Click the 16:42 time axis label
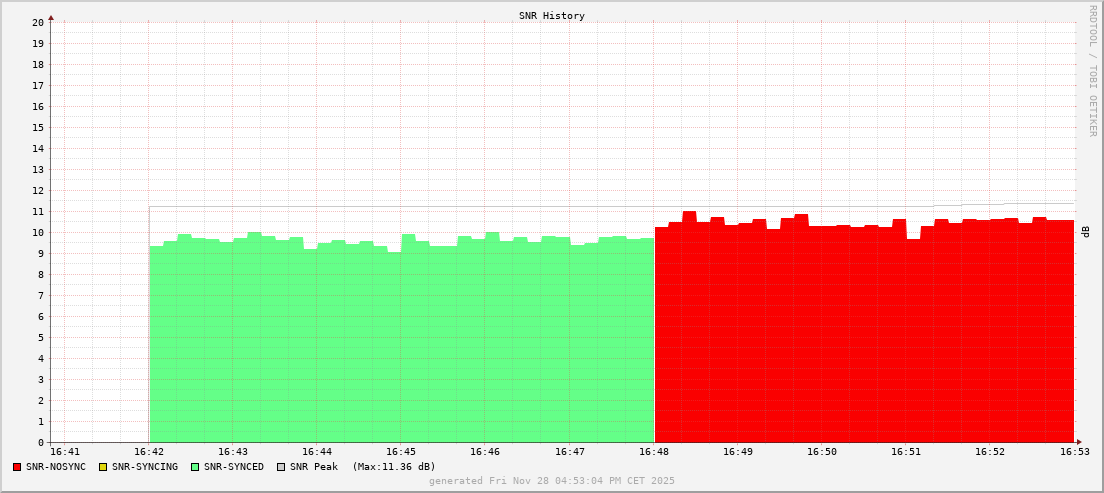1104x493 pixels. pyautogui.click(x=149, y=452)
